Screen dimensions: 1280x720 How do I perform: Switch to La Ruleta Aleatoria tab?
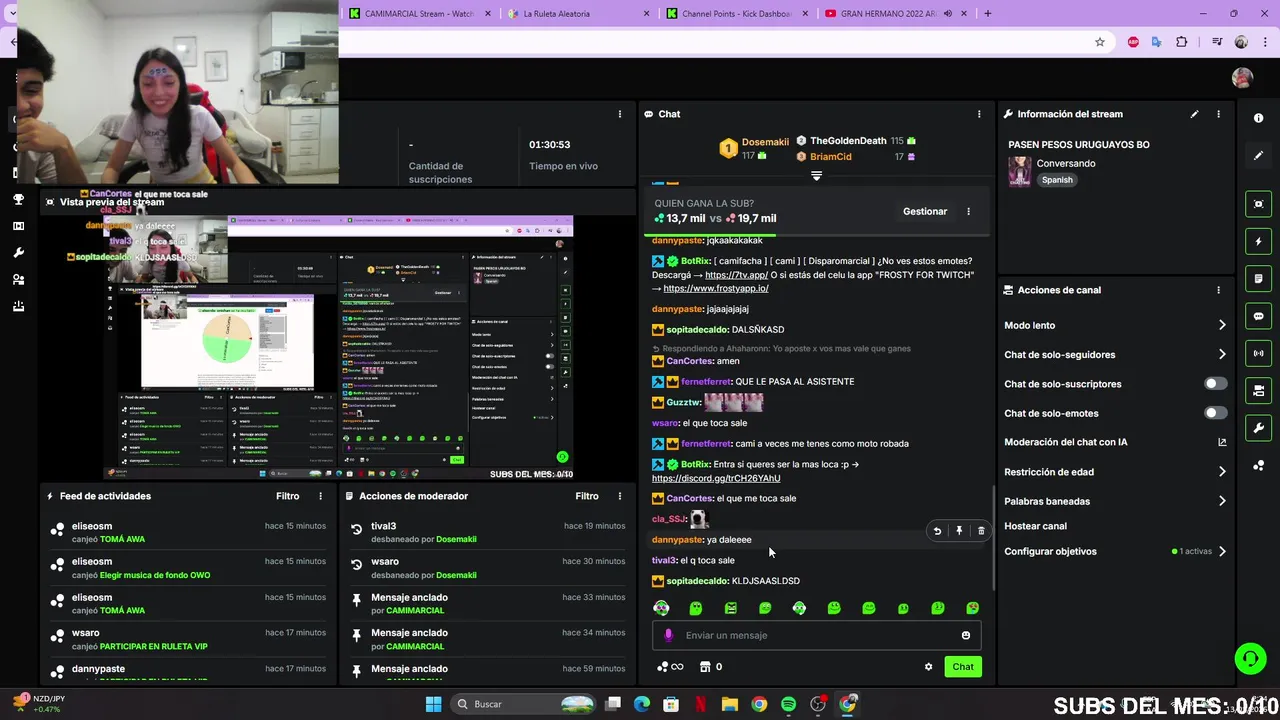click(578, 14)
